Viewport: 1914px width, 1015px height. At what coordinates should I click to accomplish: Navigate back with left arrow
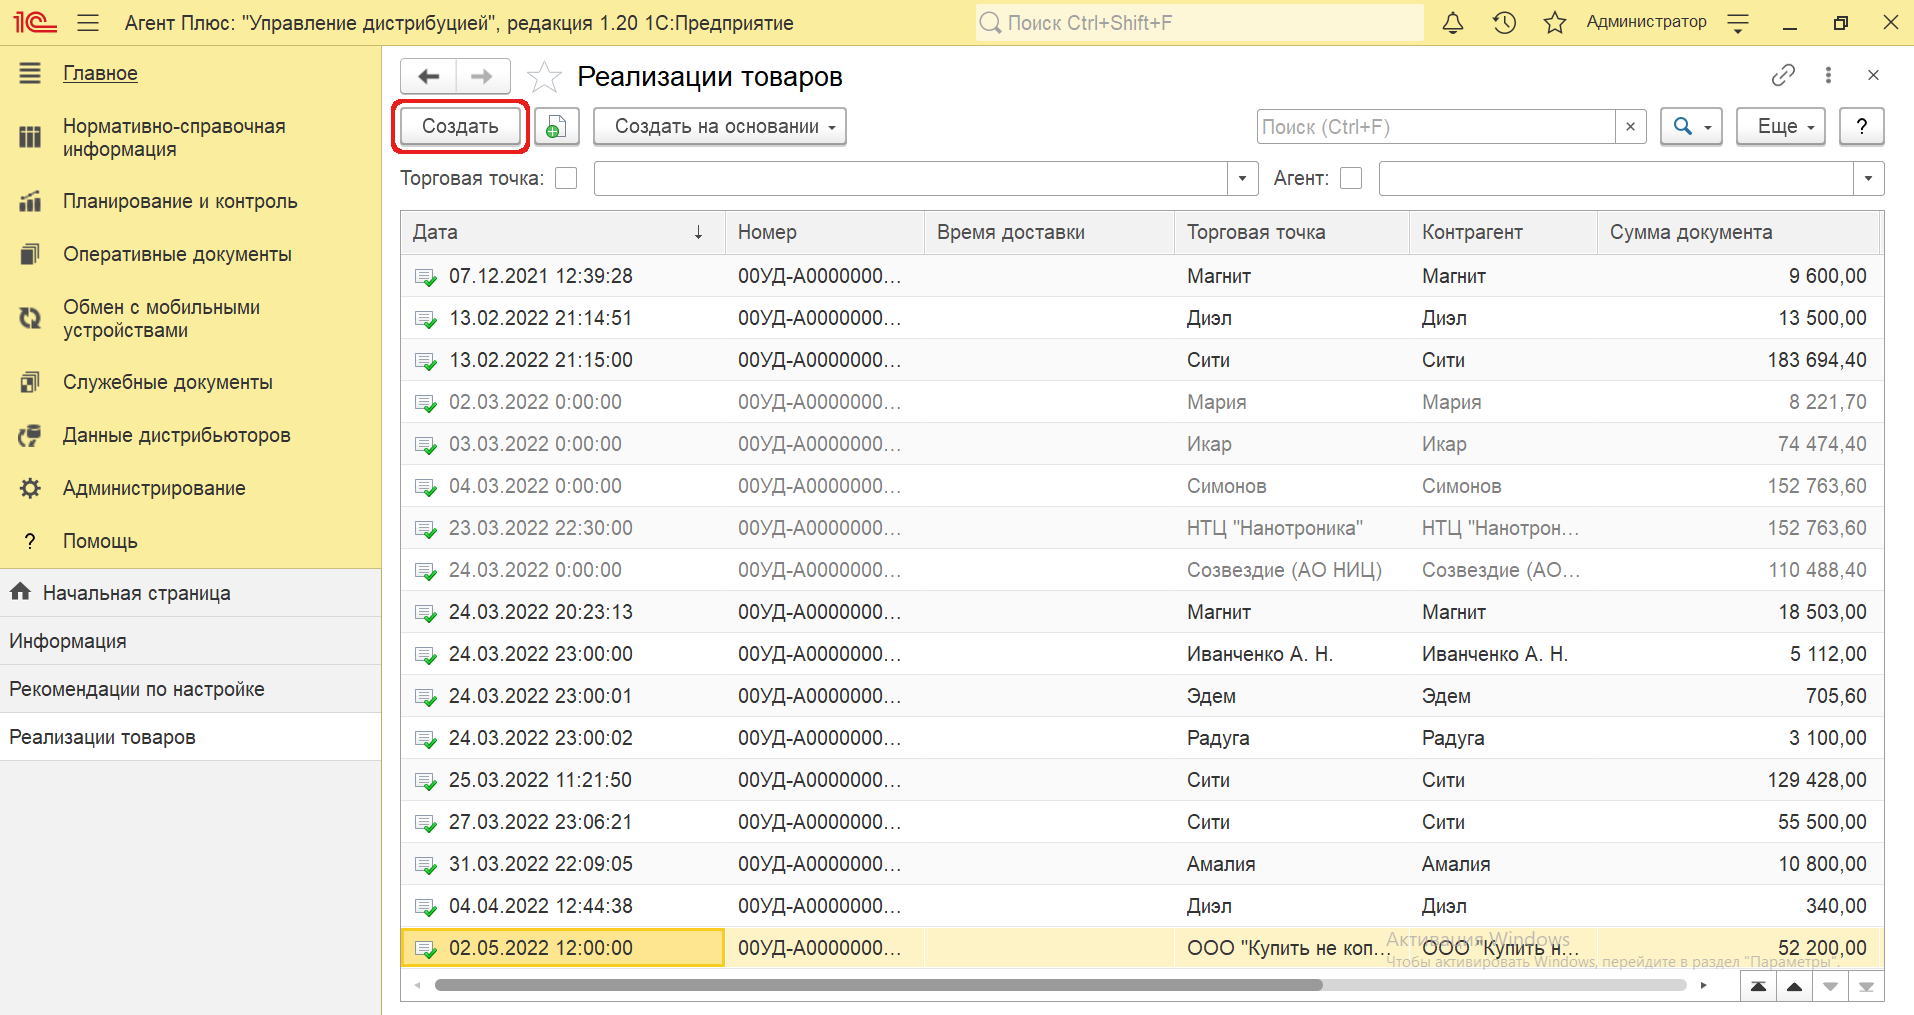point(429,76)
